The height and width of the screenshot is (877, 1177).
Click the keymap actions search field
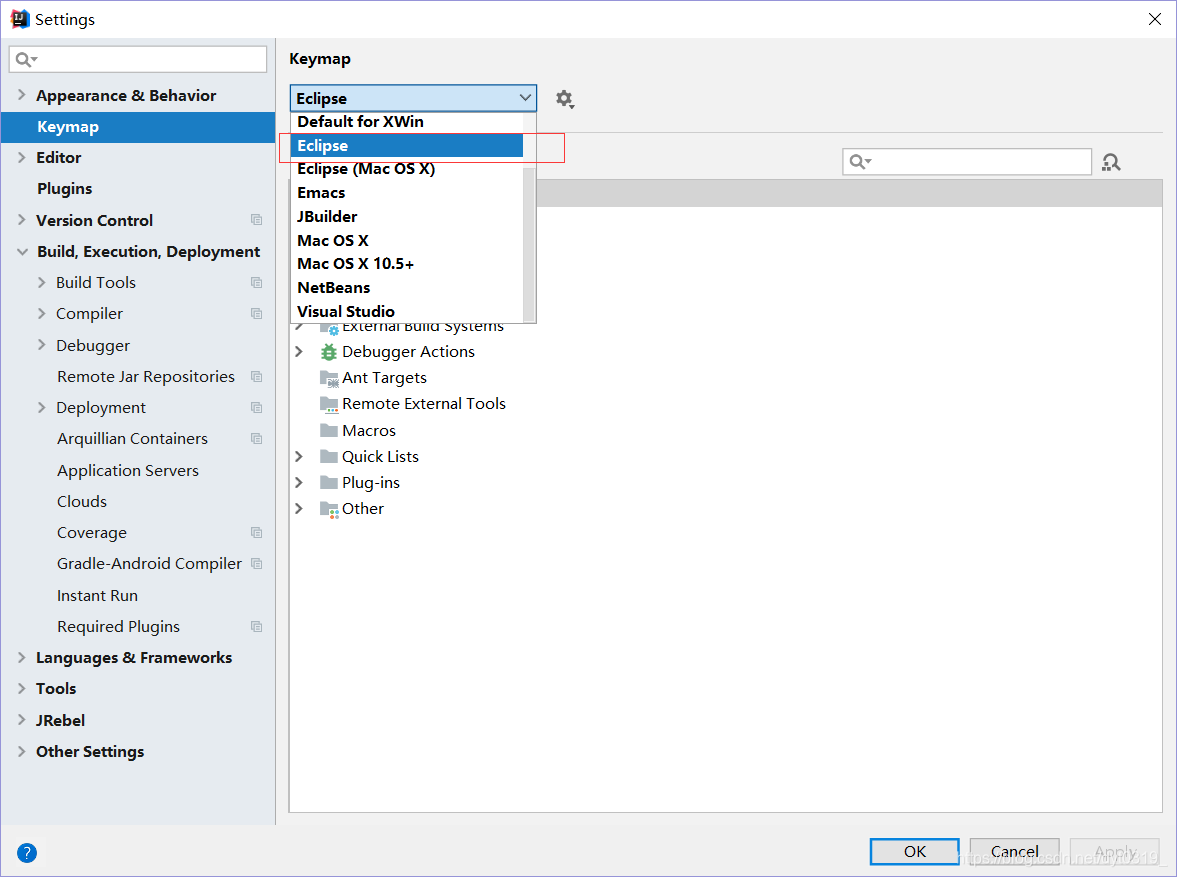coord(967,161)
